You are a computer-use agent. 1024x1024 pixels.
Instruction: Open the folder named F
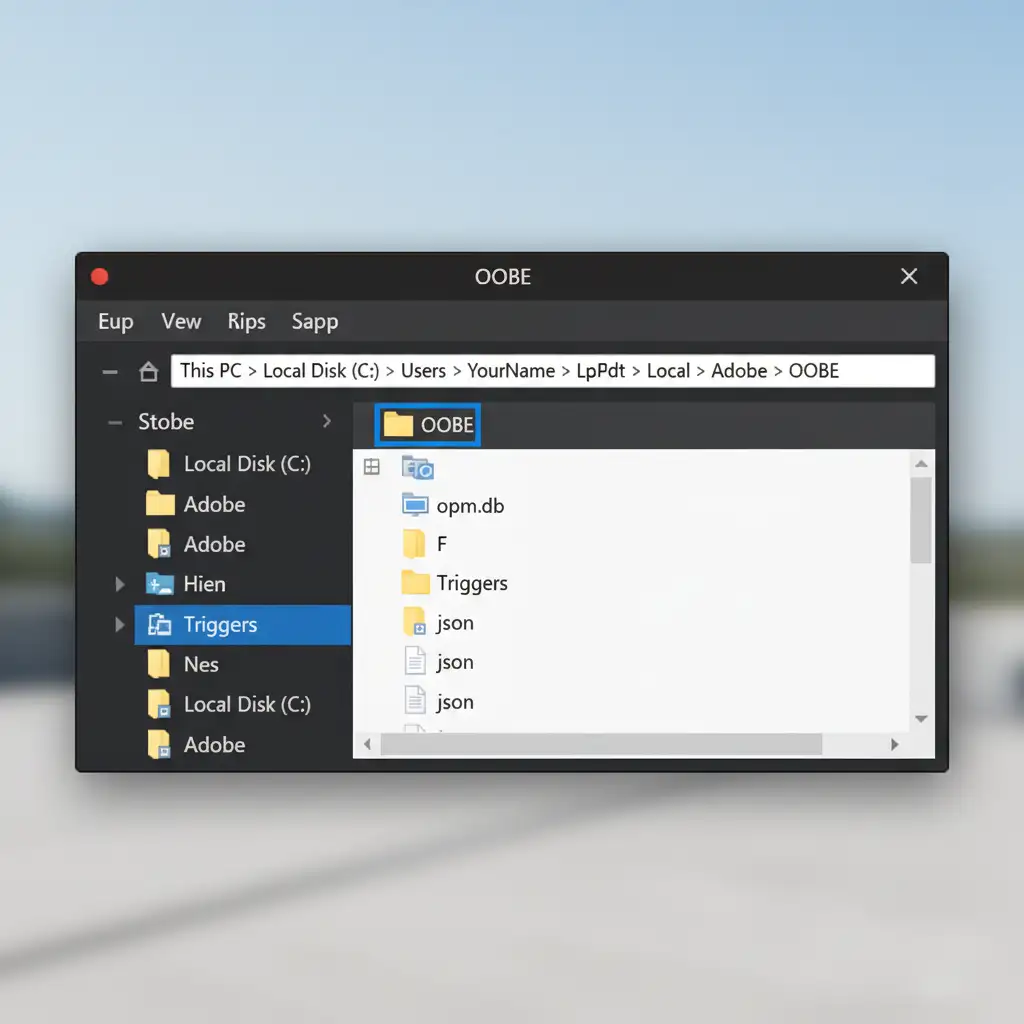pos(441,544)
